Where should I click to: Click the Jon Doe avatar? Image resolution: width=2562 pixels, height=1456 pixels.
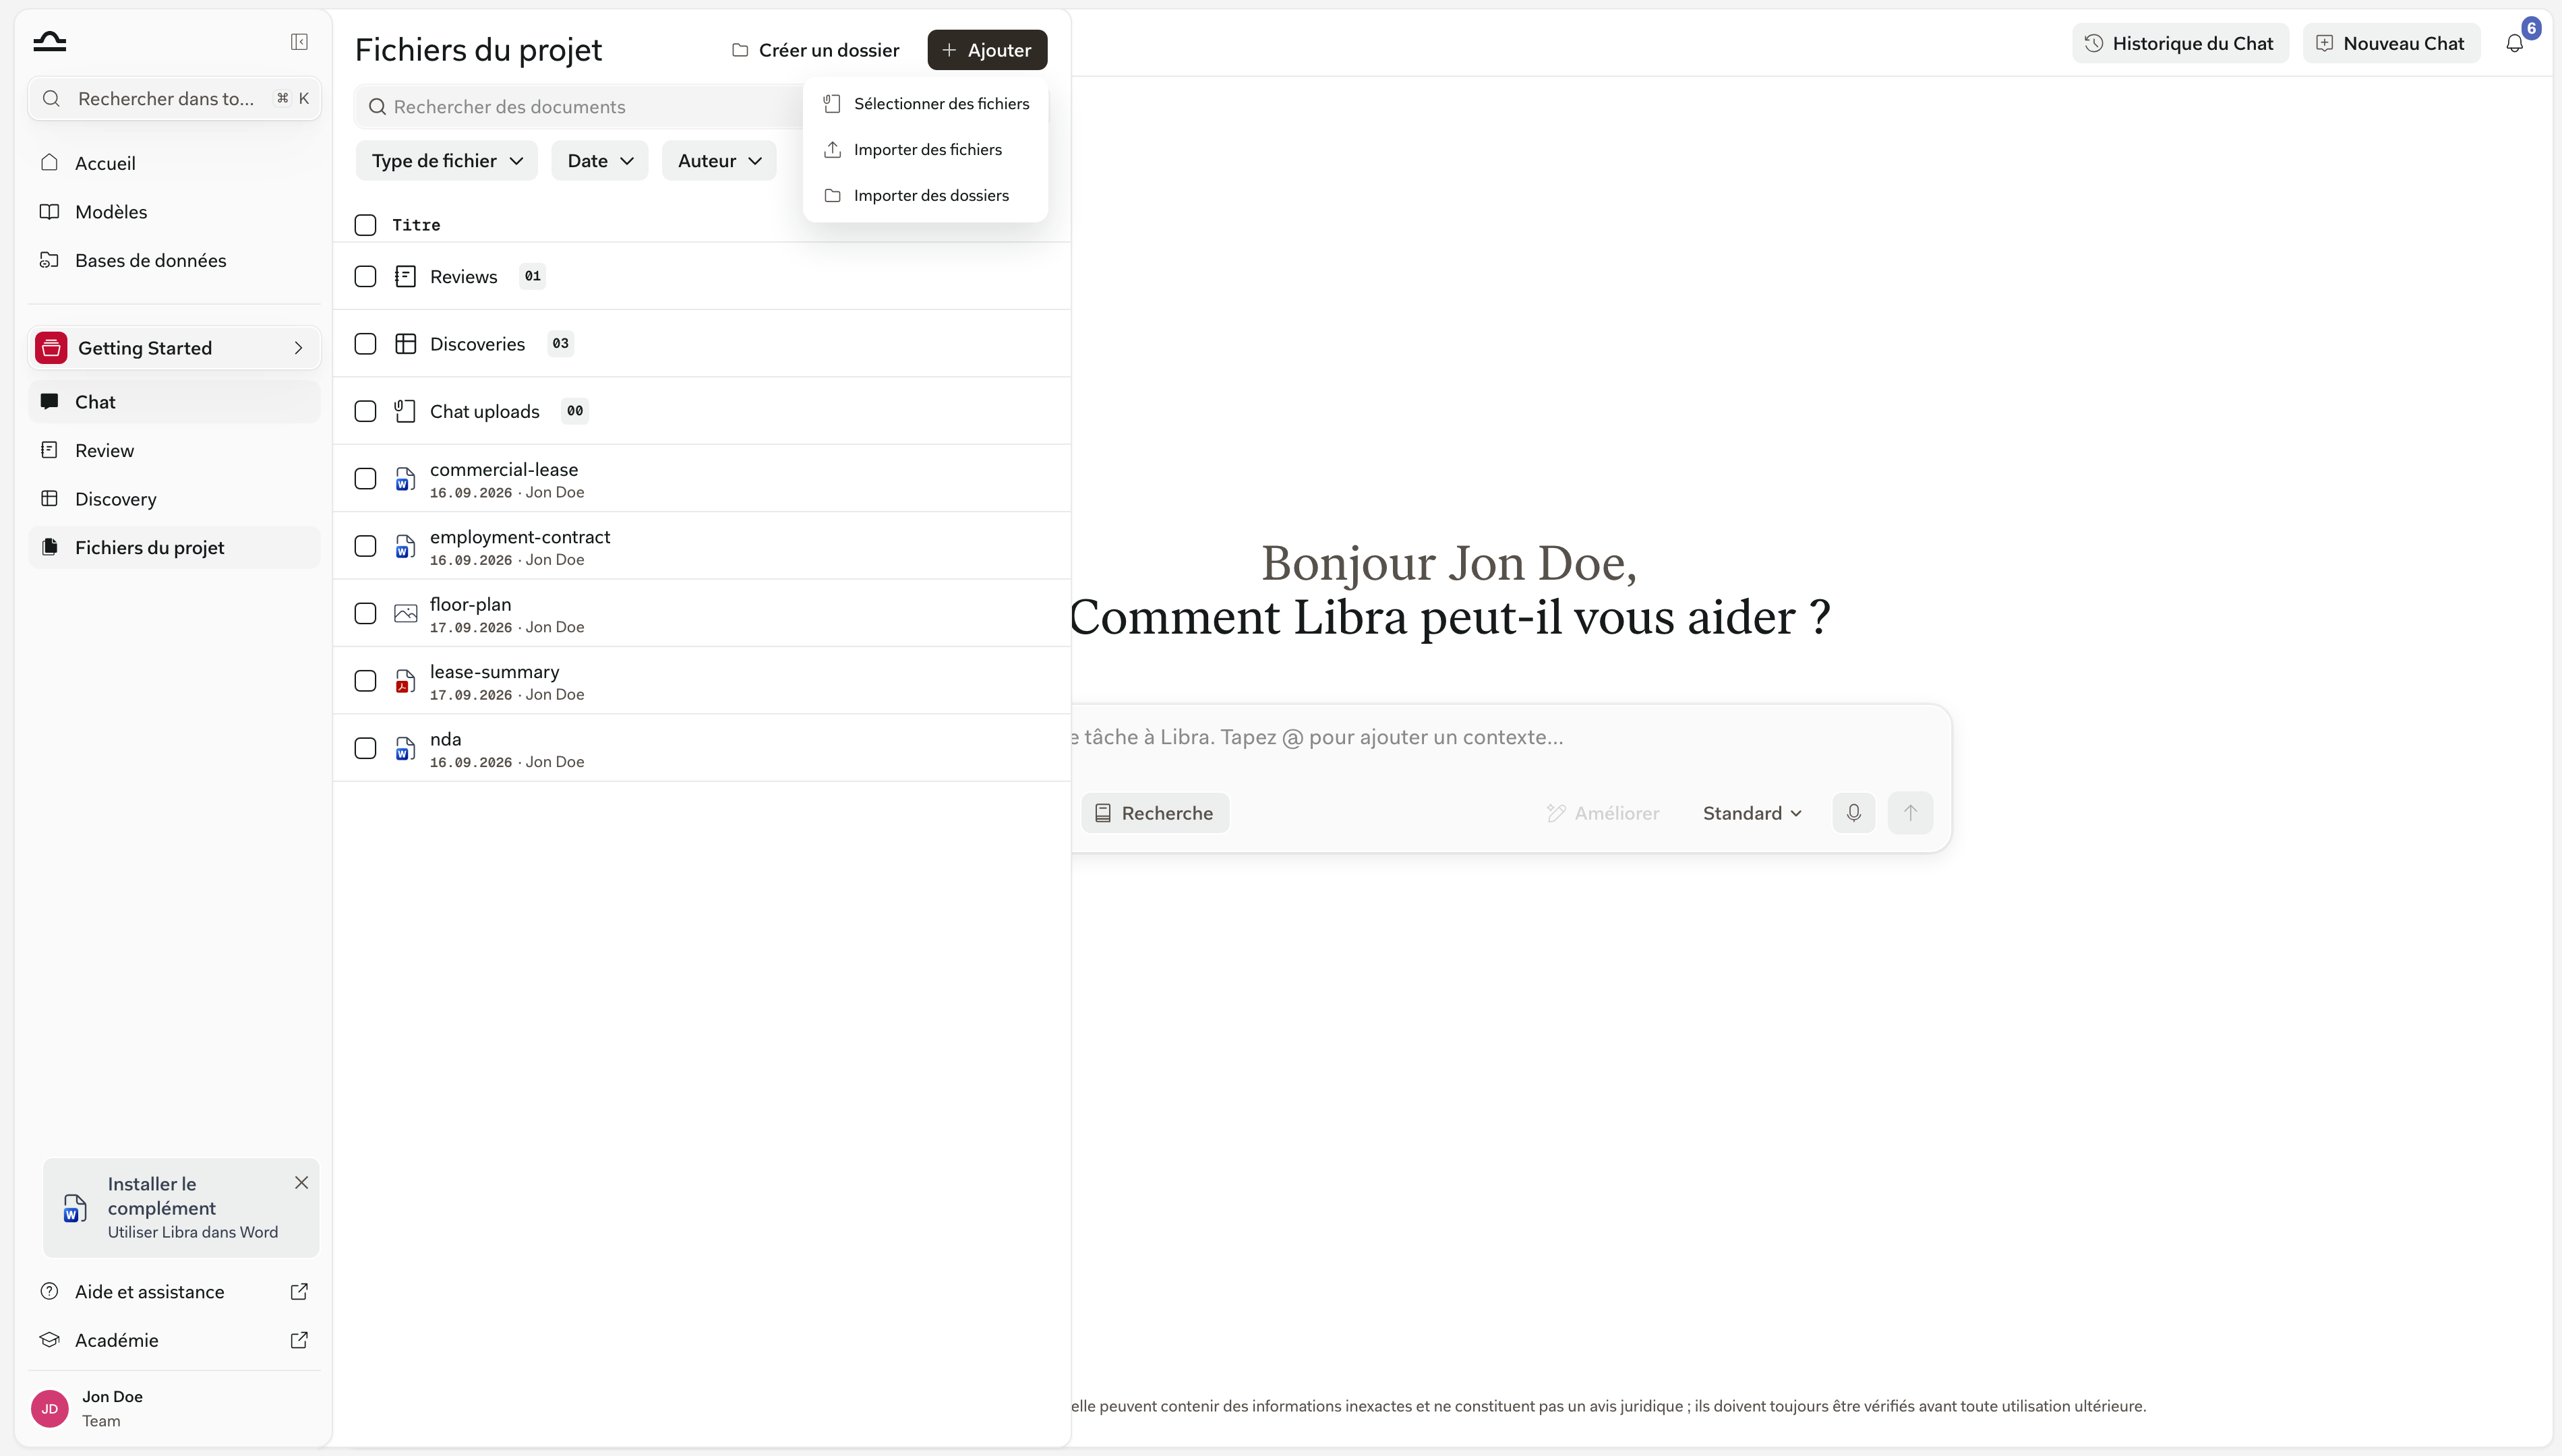tap(50, 1409)
